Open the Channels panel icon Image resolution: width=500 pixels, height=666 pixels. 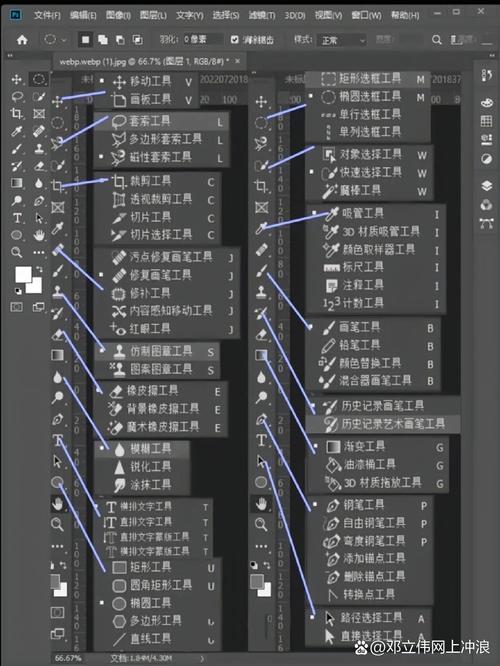[x=486, y=205]
